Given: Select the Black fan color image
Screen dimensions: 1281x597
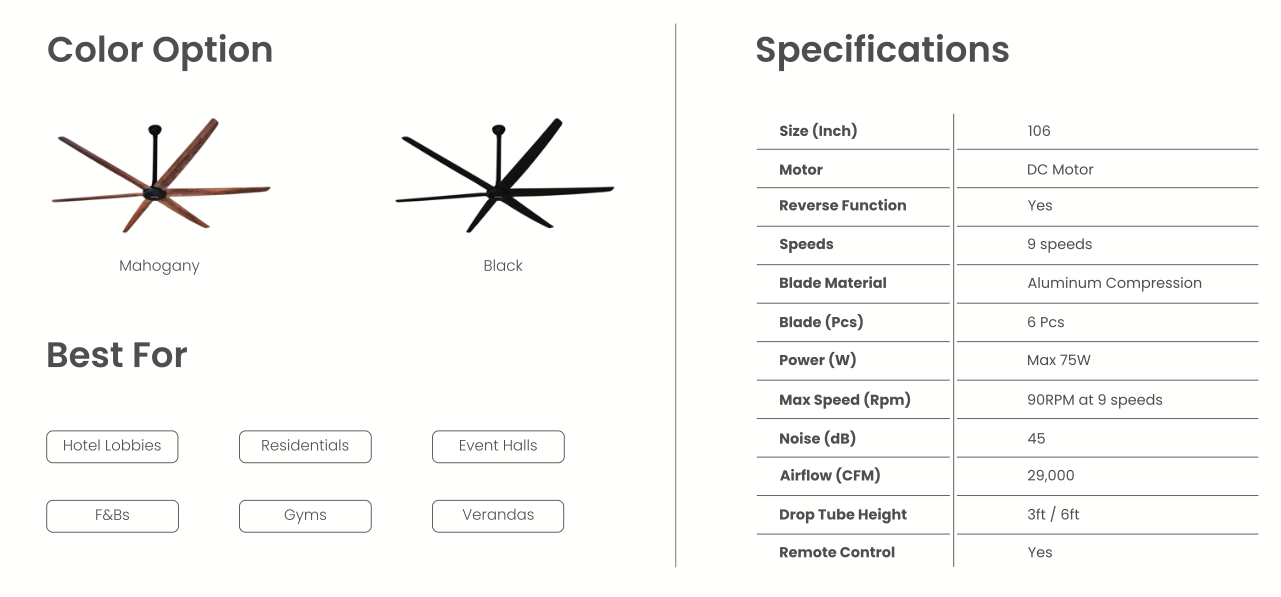Looking at the screenshot, I should pos(504,177).
